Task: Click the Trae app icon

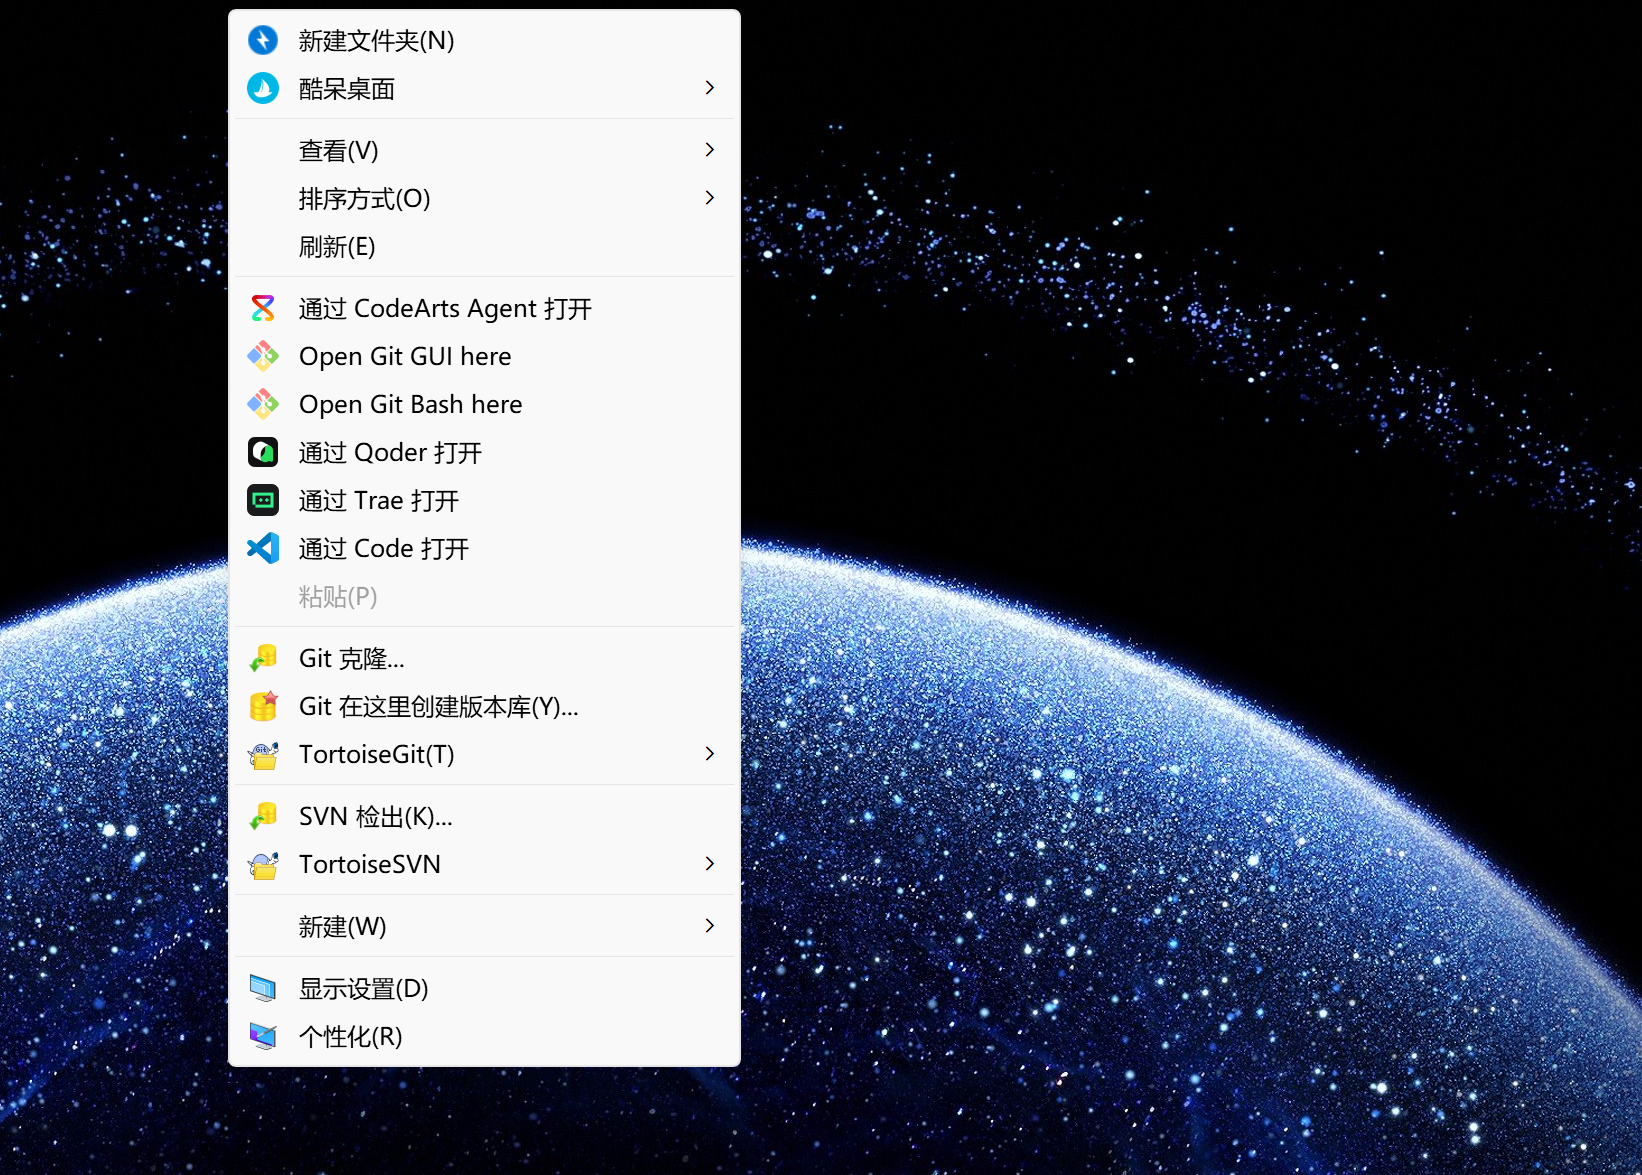Action: tap(263, 500)
